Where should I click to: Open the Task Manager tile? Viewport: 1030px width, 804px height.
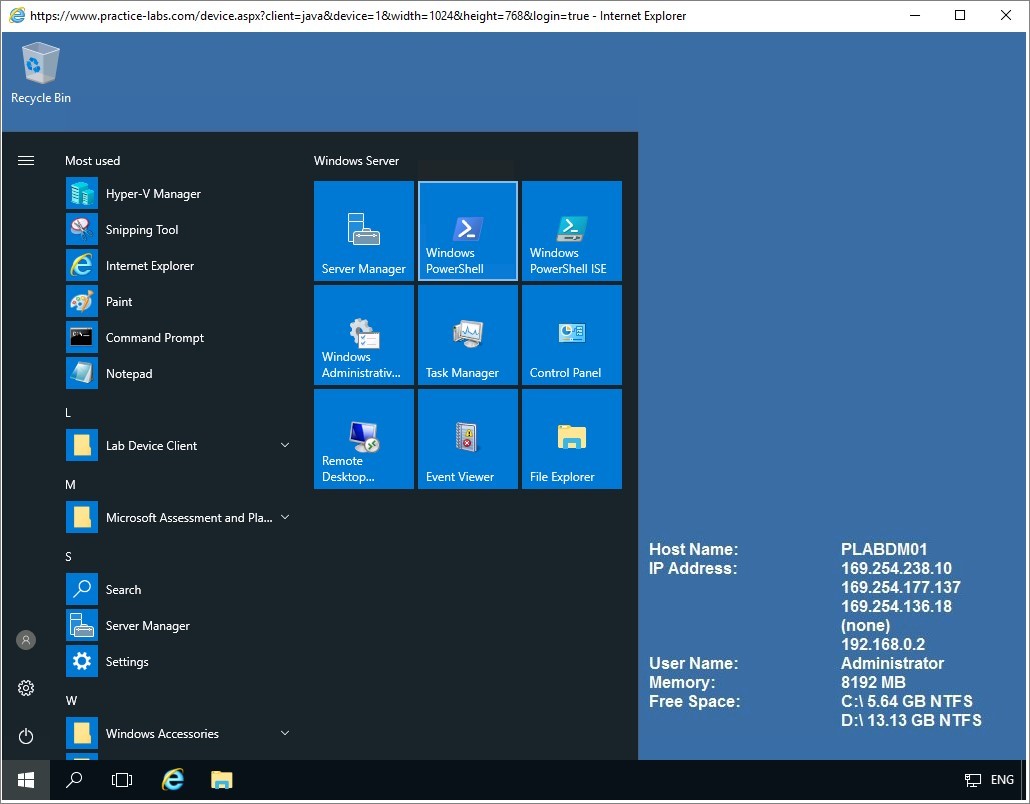coord(467,335)
